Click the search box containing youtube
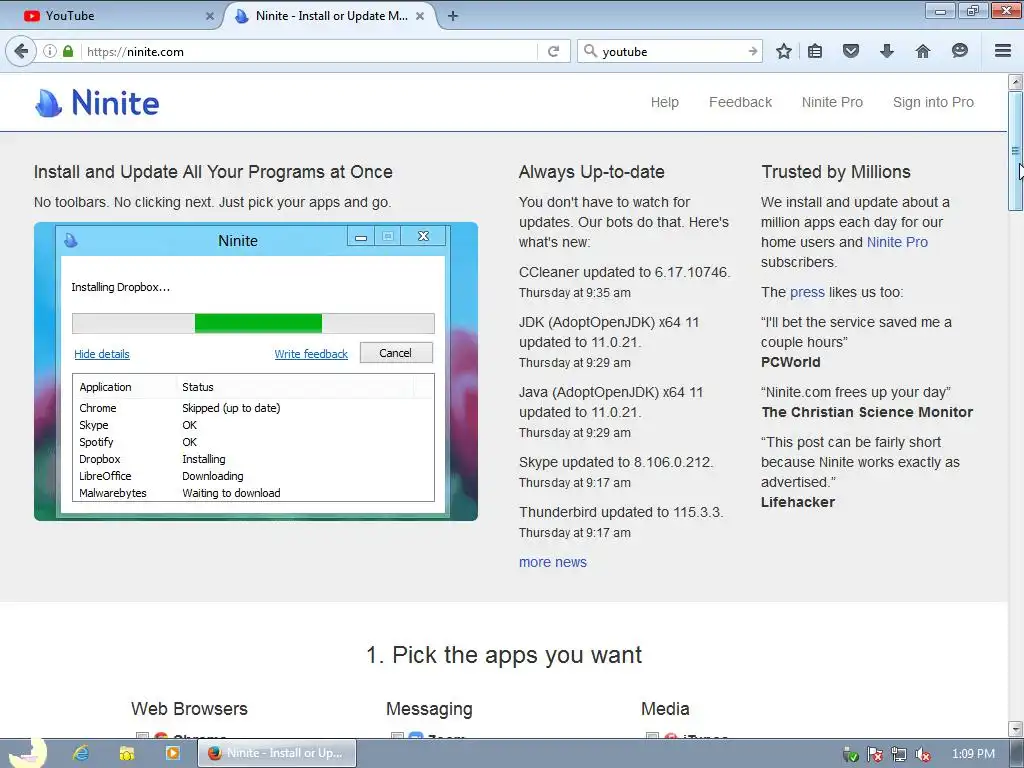 669,51
